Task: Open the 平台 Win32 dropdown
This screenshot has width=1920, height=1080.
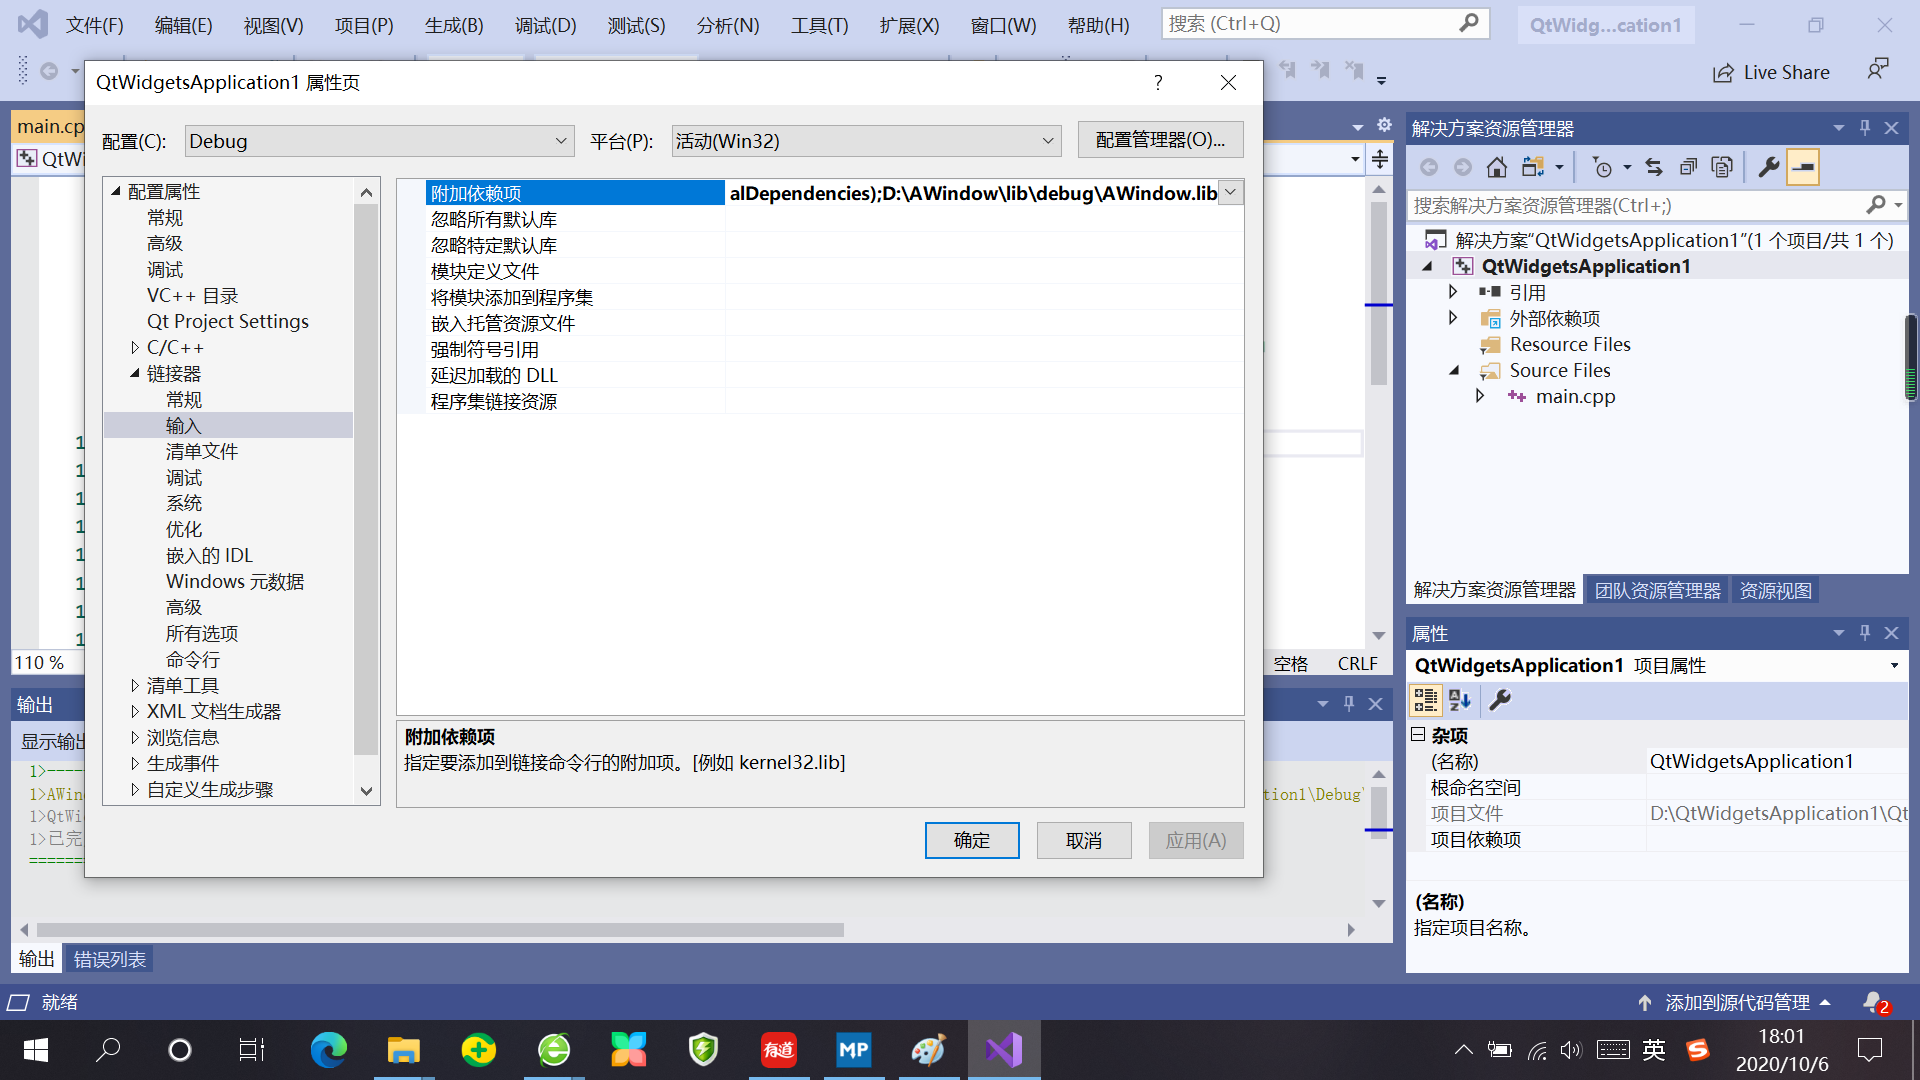Action: [x=1047, y=141]
